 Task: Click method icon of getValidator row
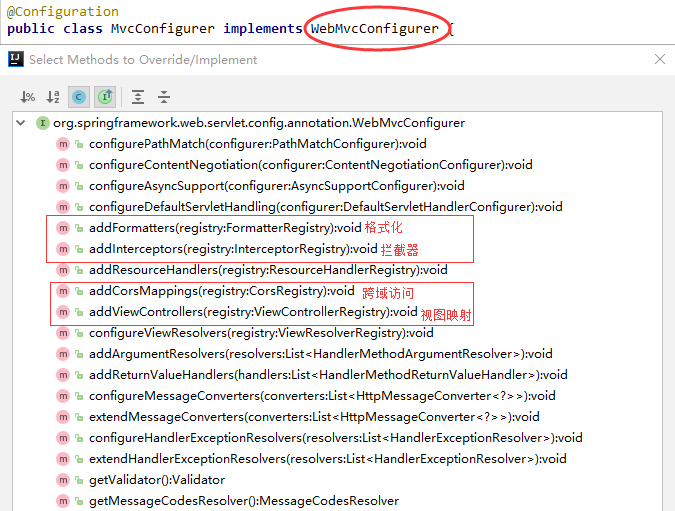63,480
